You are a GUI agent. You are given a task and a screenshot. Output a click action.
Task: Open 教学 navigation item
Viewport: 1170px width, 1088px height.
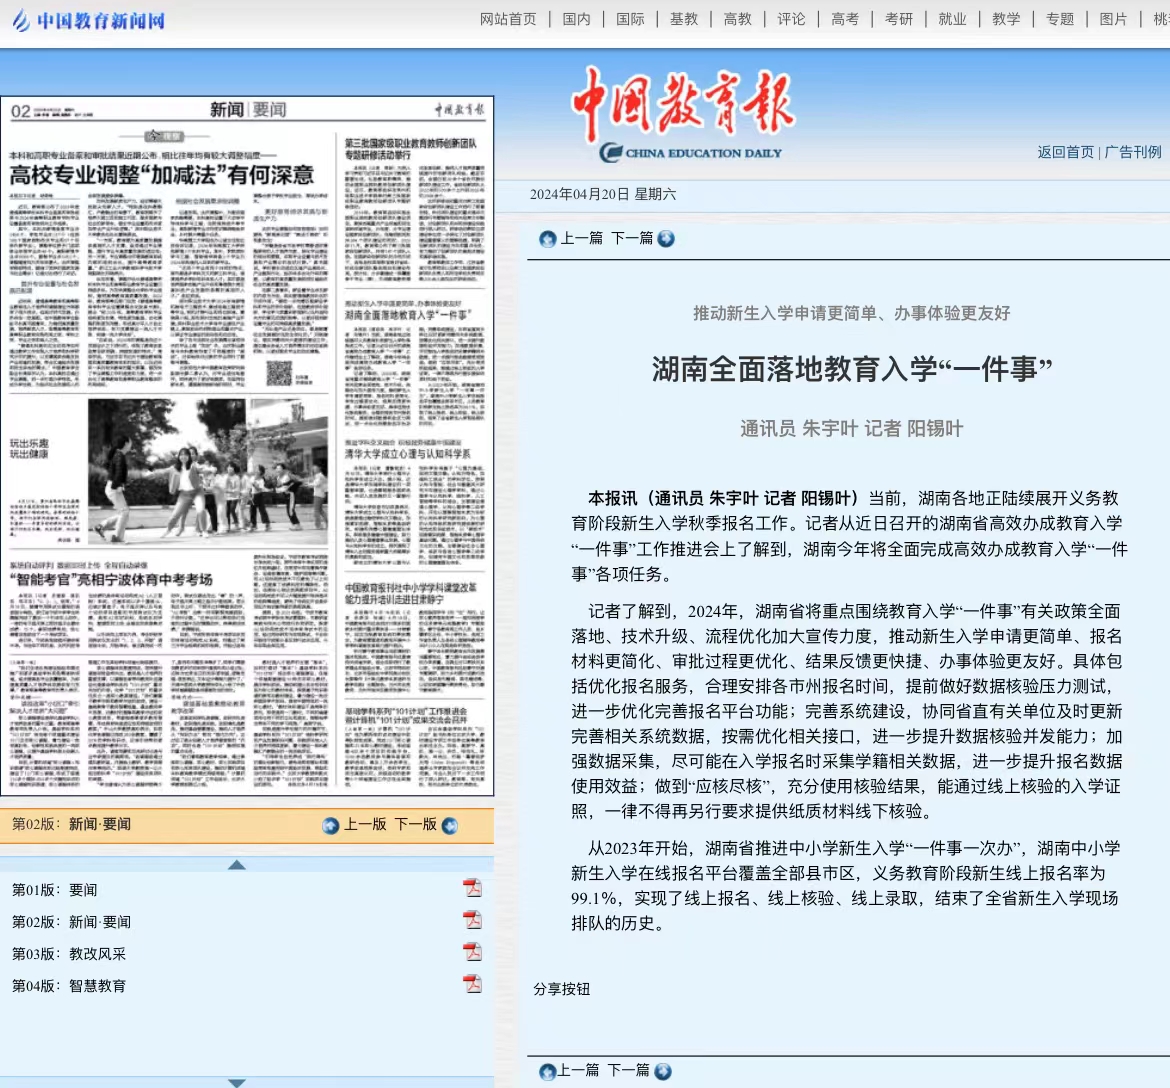1006,19
